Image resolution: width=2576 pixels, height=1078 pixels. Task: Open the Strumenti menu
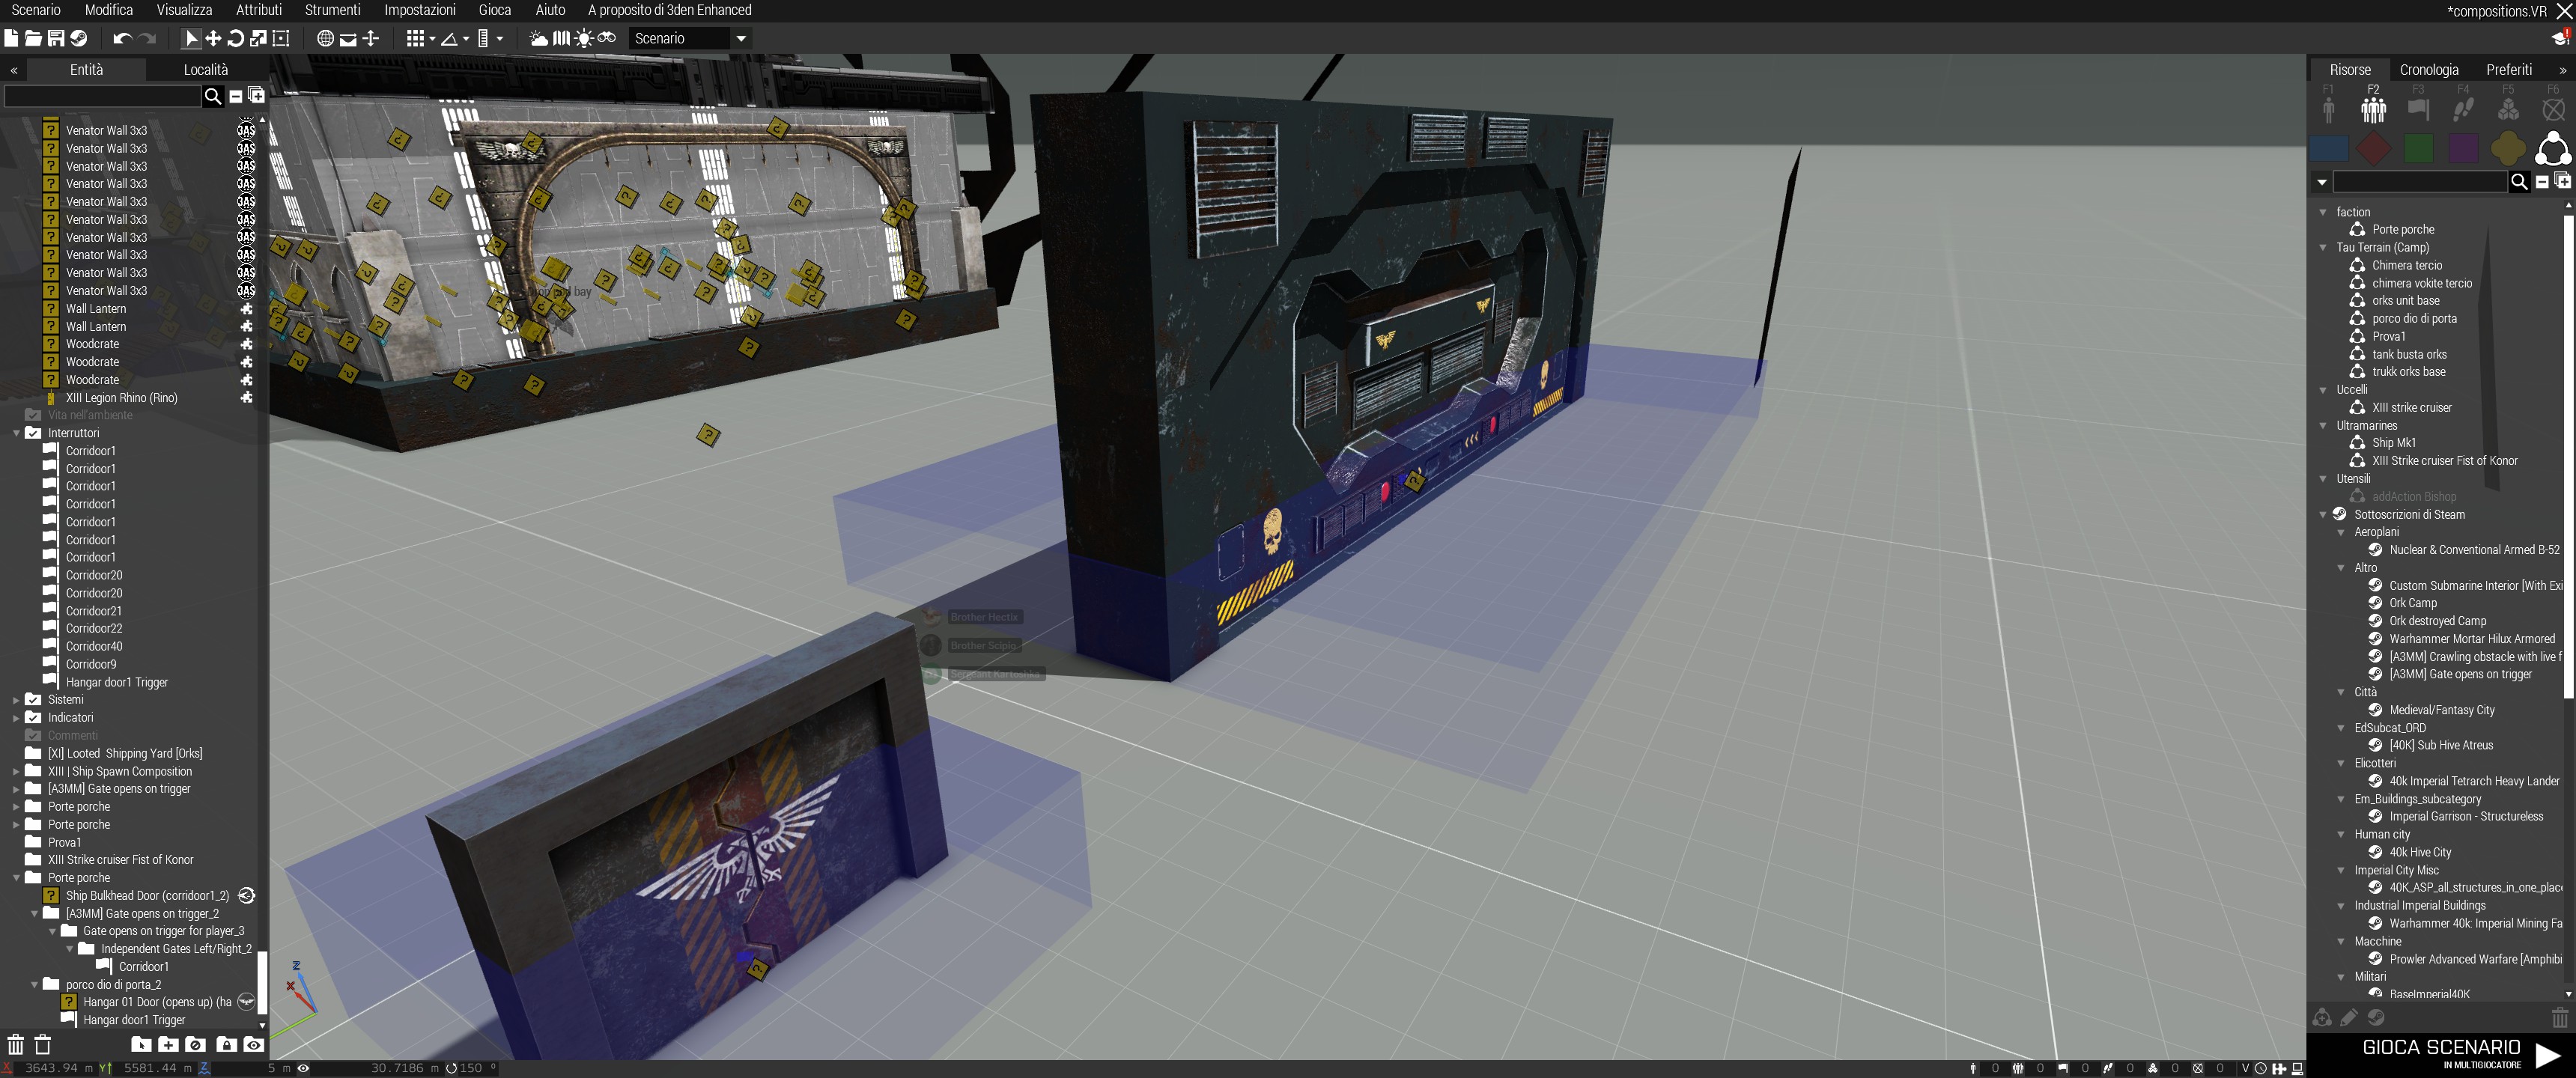point(332,10)
